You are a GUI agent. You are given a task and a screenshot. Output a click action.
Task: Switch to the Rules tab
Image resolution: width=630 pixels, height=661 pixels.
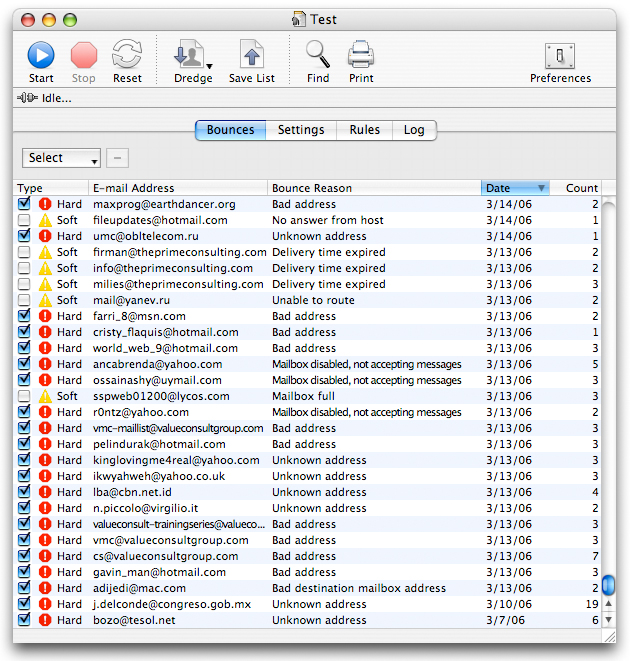click(x=364, y=130)
